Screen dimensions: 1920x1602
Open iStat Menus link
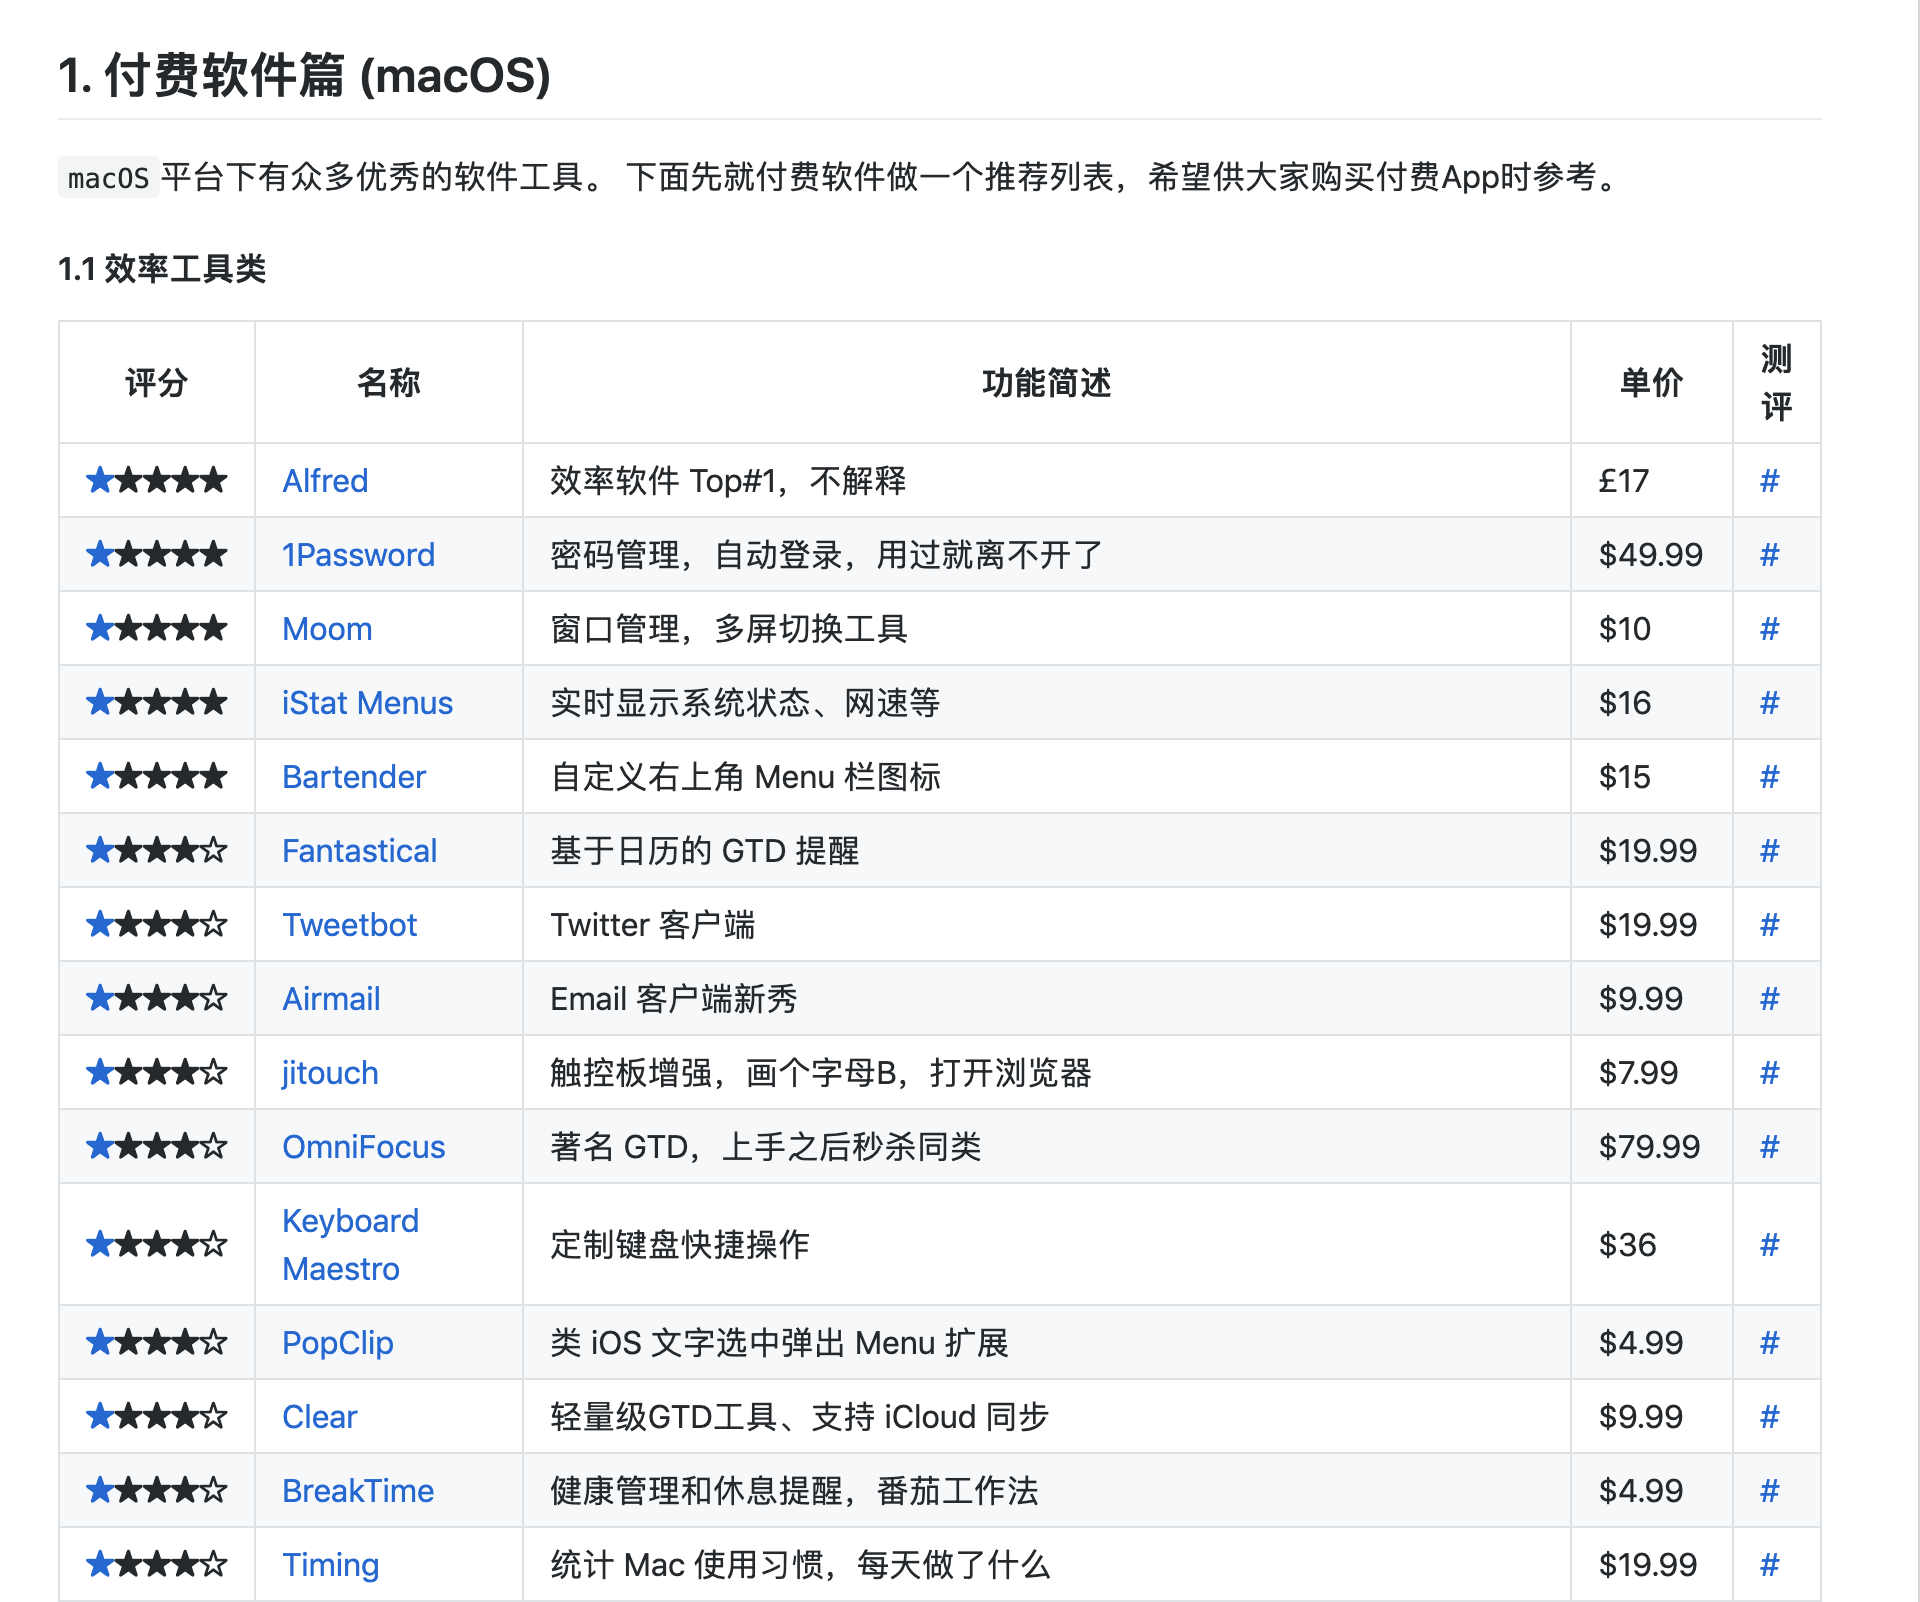[x=367, y=703]
